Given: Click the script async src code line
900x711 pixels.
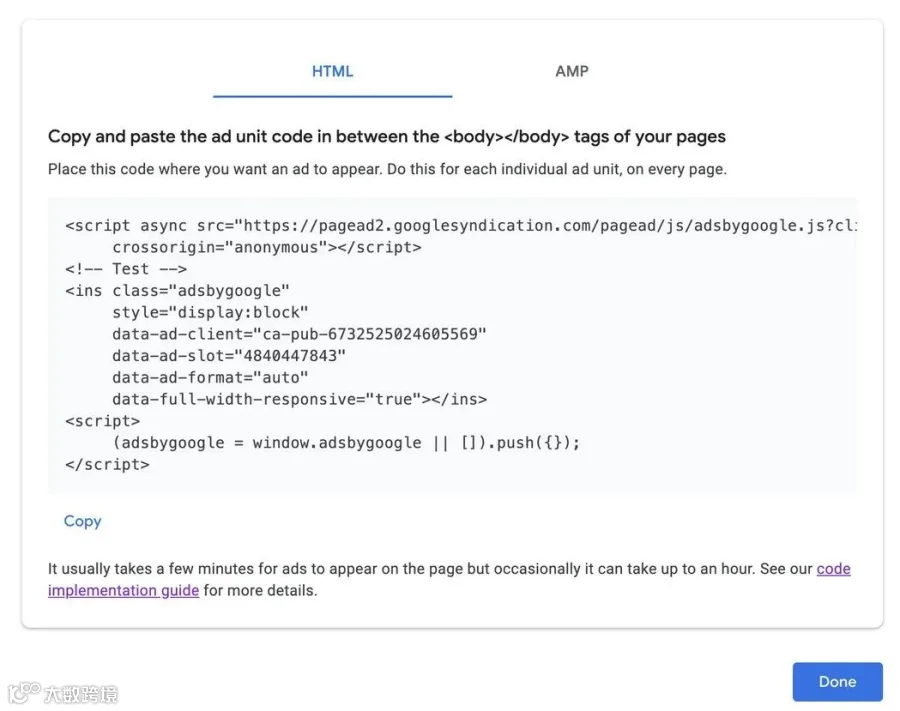Looking at the screenshot, I should (x=461, y=226).
